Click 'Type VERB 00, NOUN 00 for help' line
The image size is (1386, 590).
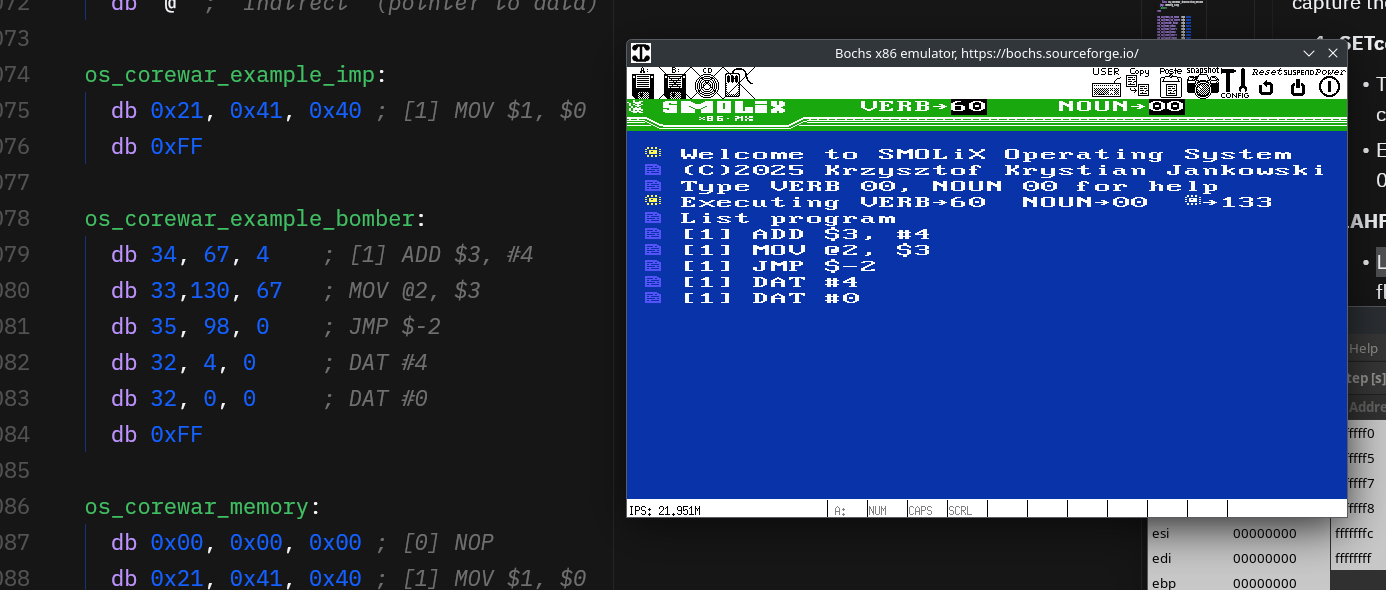pyautogui.click(x=949, y=186)
